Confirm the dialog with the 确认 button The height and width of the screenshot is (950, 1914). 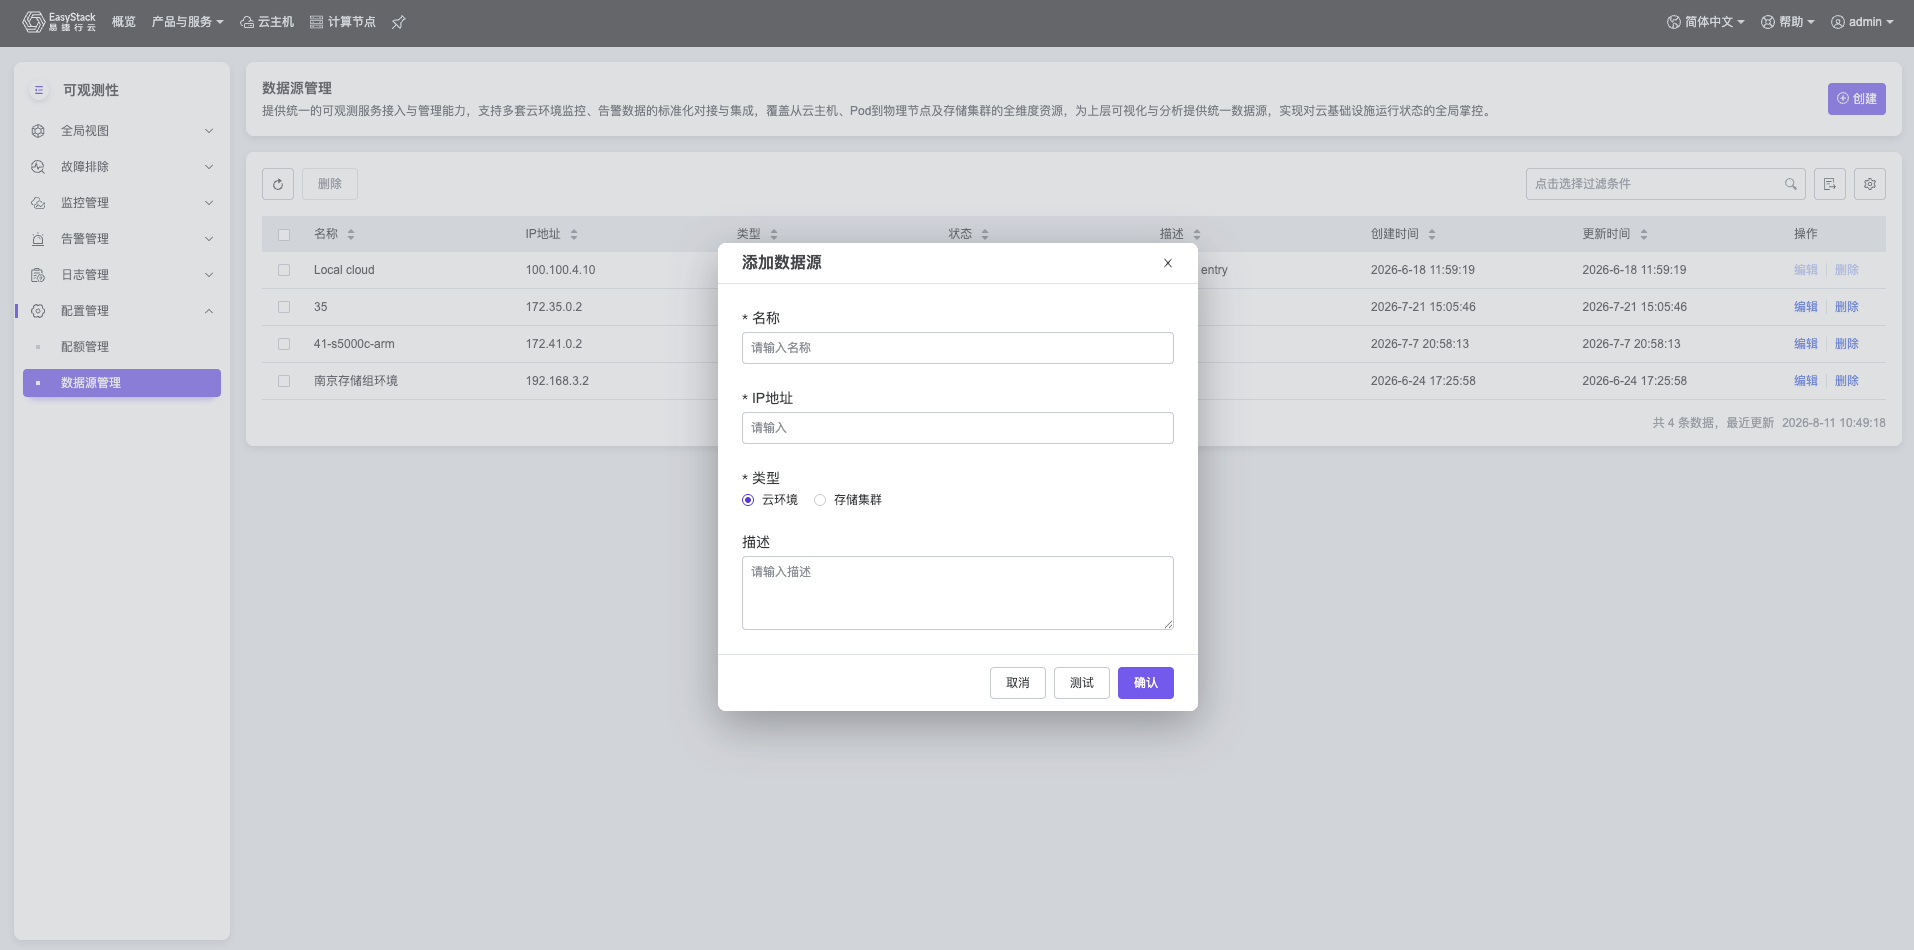[1146, 683]
